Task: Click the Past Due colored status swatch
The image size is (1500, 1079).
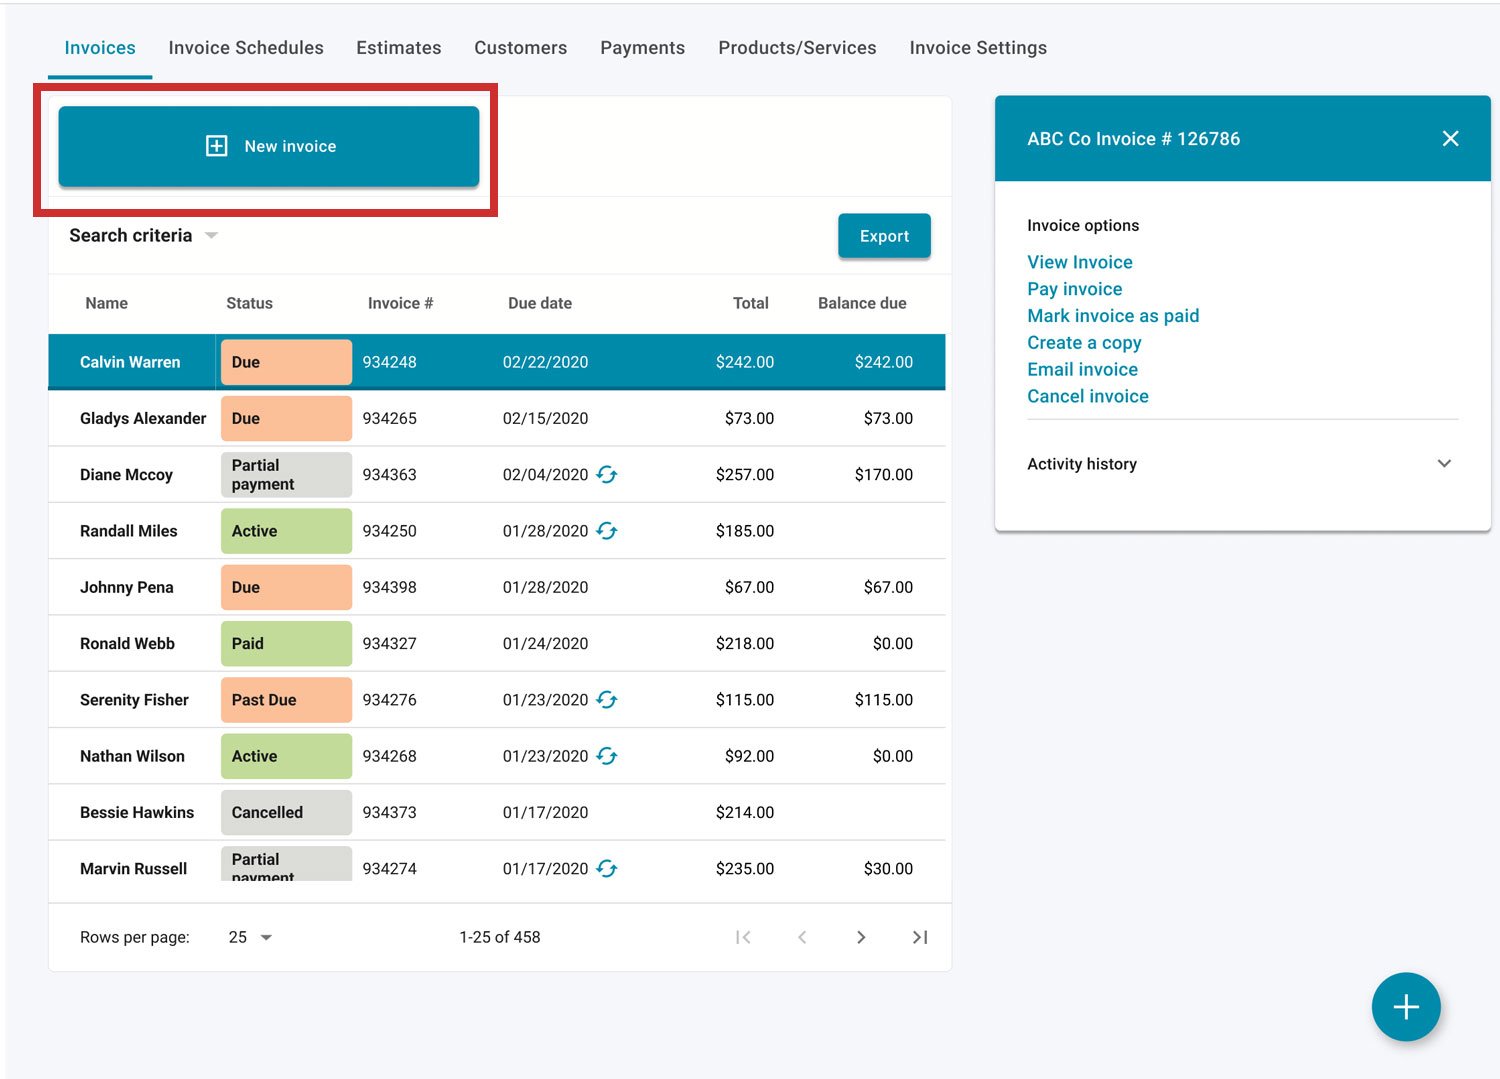Action: point(286,700)
